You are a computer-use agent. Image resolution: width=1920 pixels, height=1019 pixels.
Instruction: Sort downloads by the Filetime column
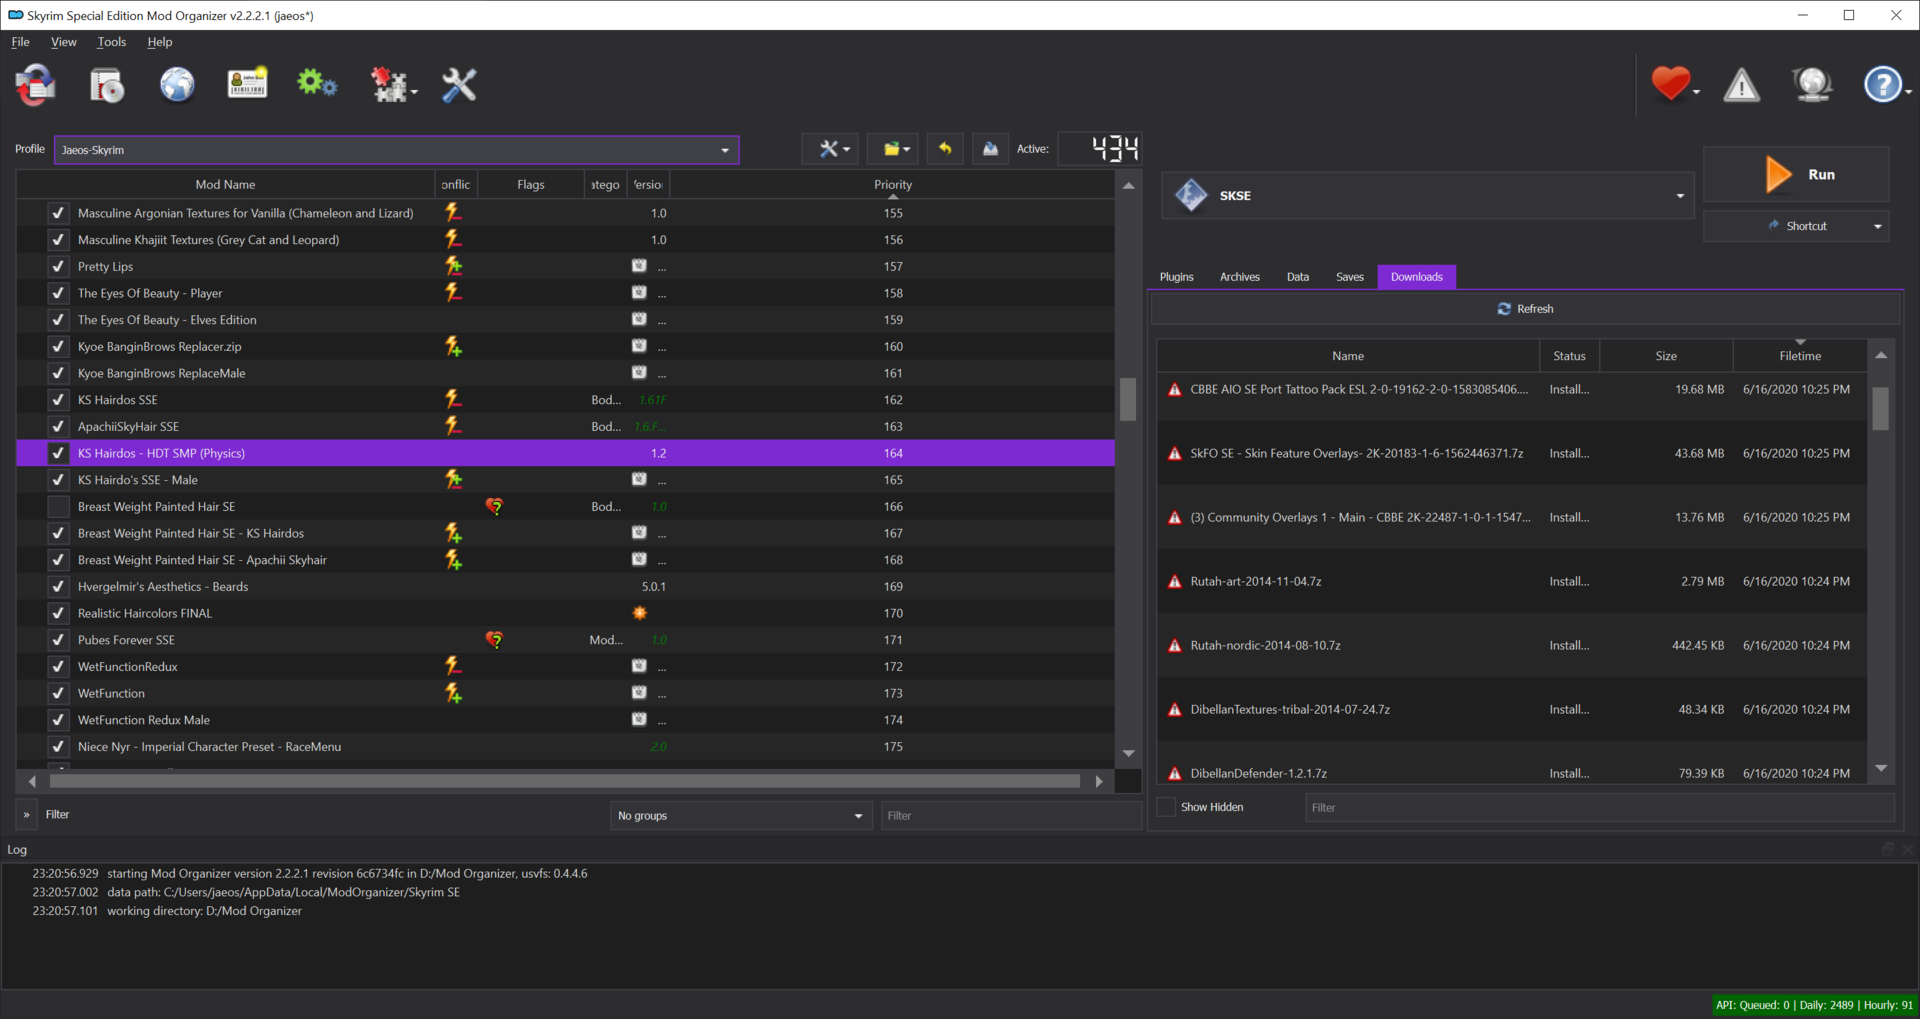tap(1800, 356)
